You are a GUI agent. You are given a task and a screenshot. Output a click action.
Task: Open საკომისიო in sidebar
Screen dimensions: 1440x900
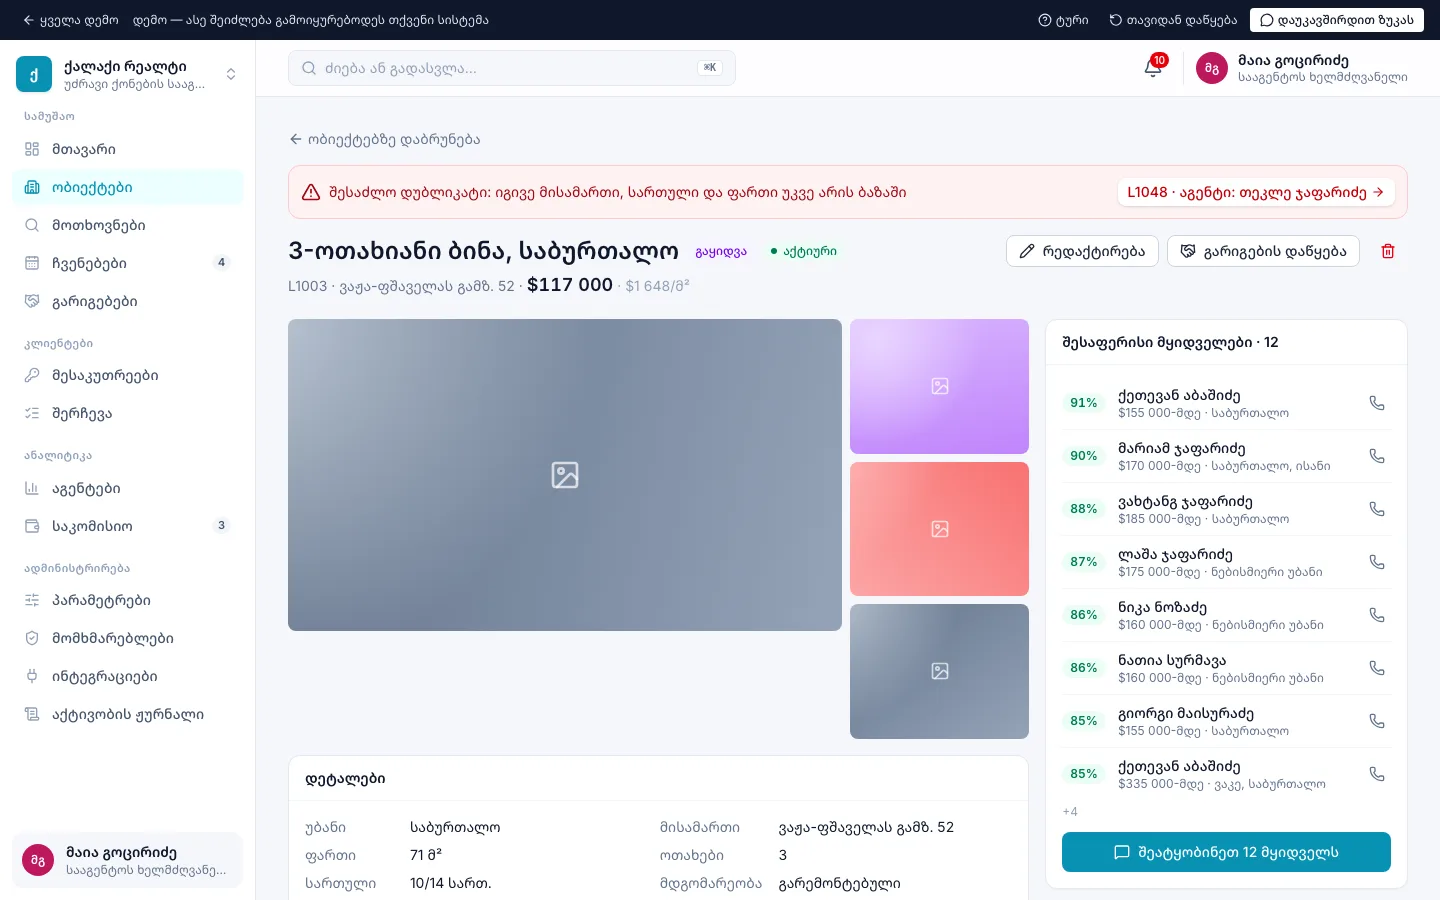coord(127,526)
